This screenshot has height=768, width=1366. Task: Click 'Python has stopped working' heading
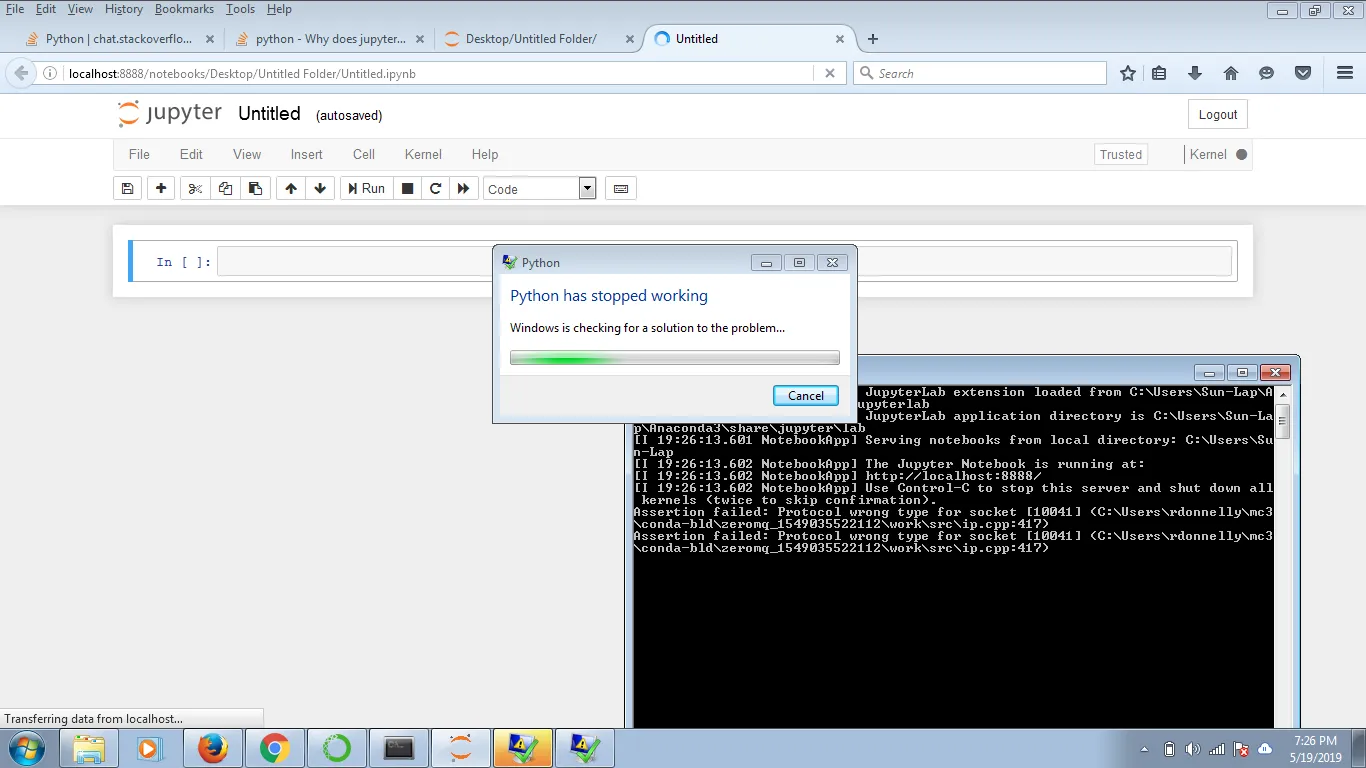[609, 296]
